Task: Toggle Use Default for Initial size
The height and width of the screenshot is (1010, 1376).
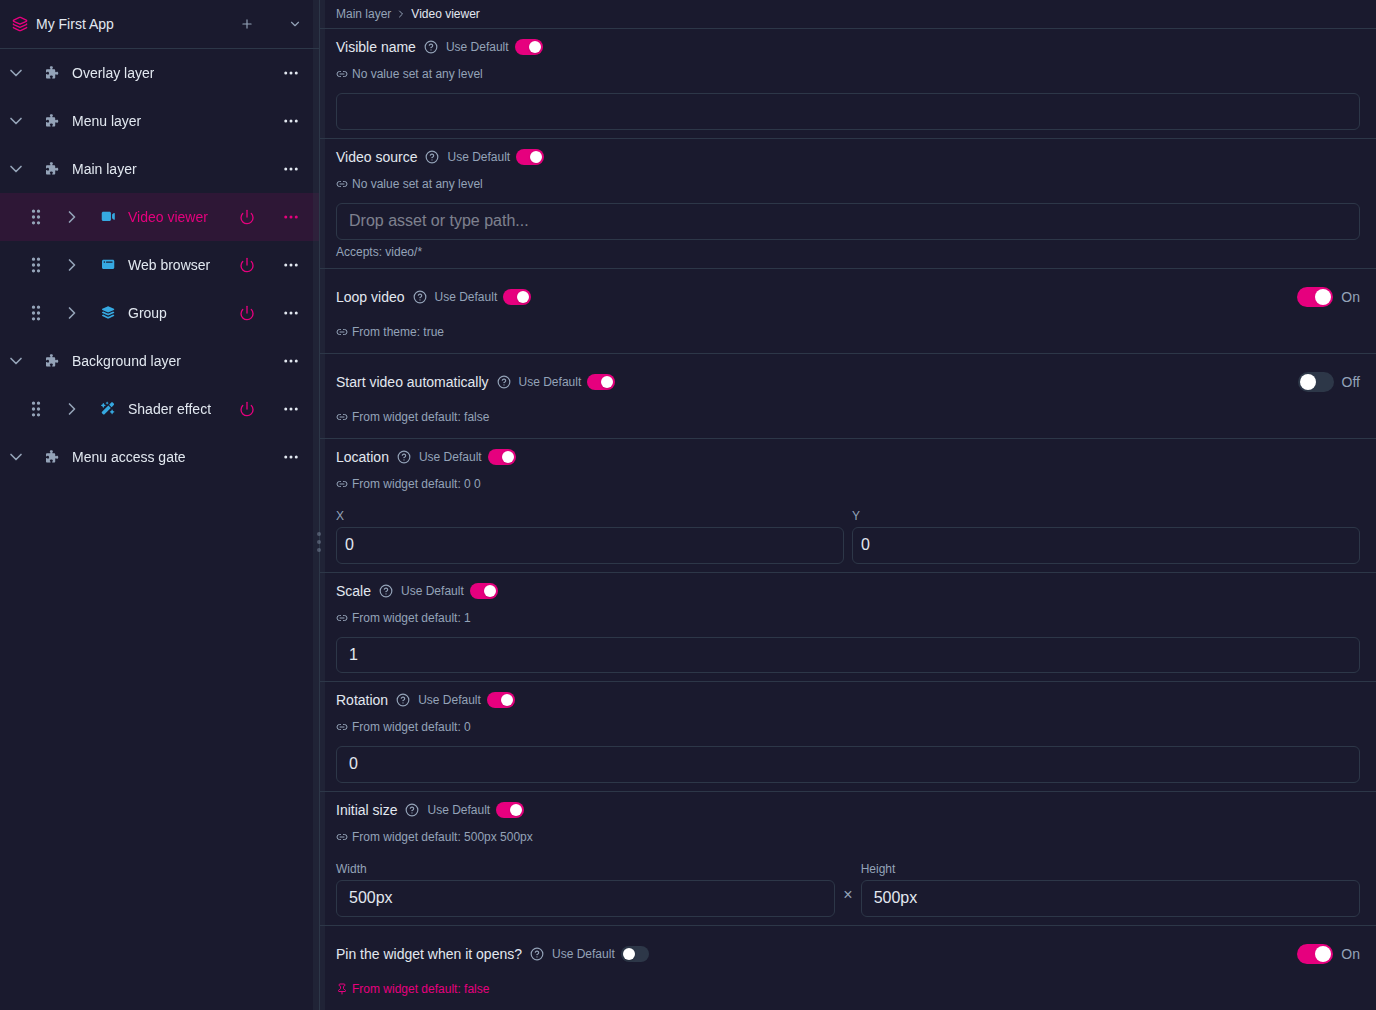Action: point(510,810)
